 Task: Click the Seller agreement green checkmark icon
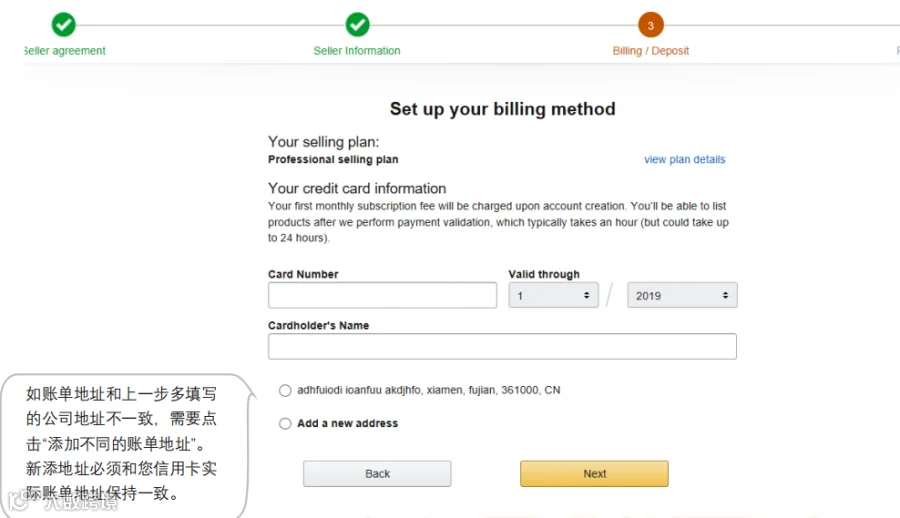63,25
